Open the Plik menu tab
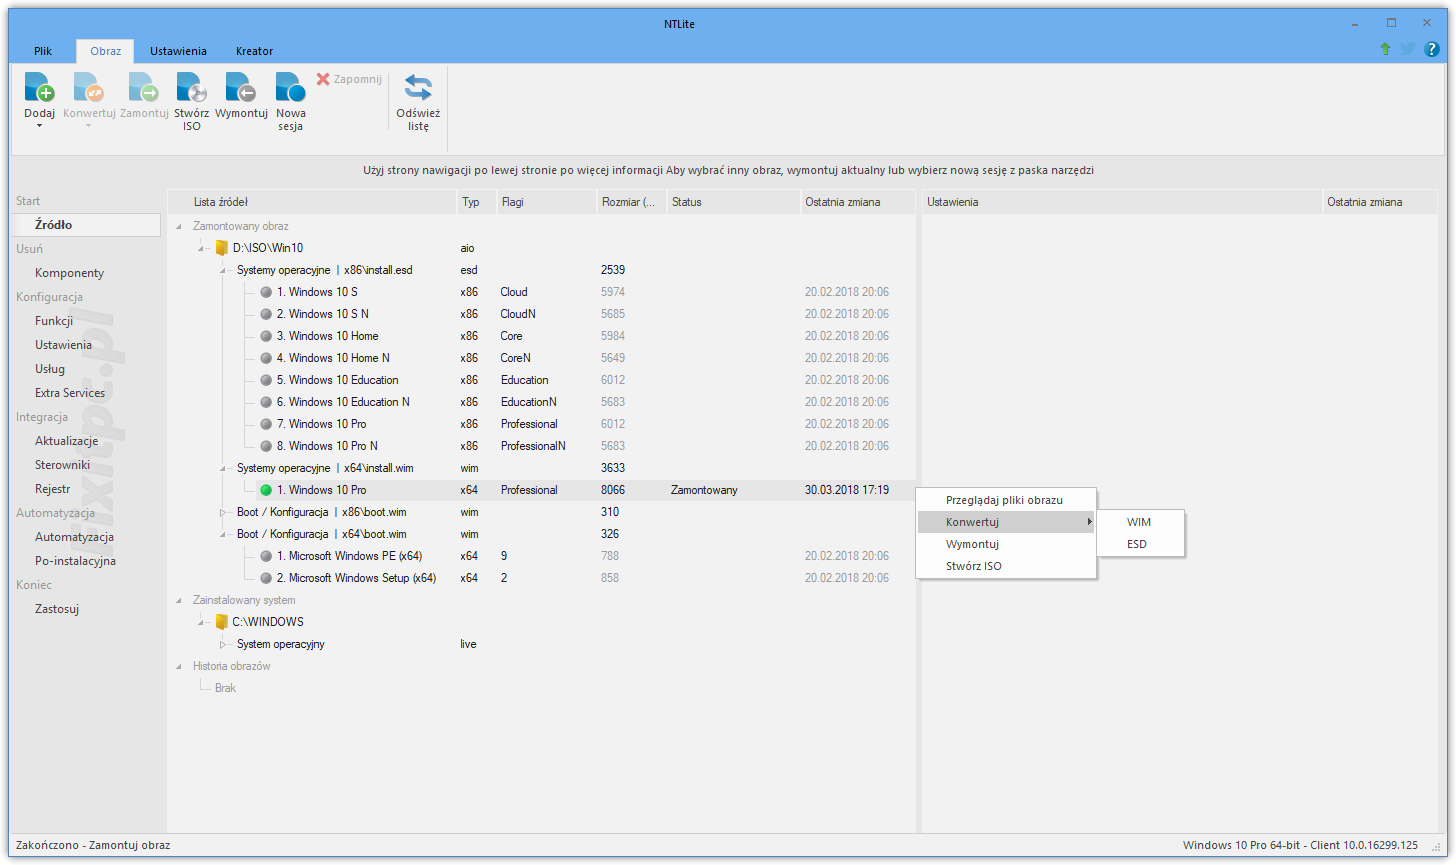The image size is (1456, 865). click(x=43, y=51)
